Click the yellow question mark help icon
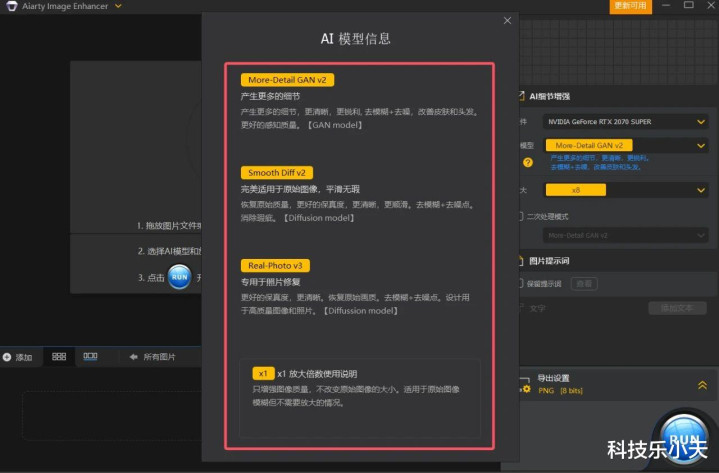 (x=528, y=162)
